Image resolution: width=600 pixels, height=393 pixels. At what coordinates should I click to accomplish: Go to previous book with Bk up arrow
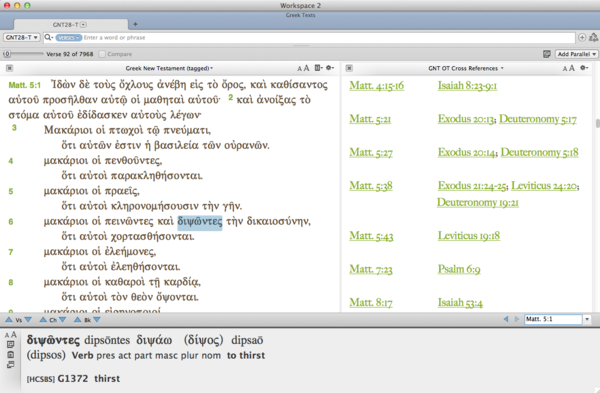tap(78, 320)
